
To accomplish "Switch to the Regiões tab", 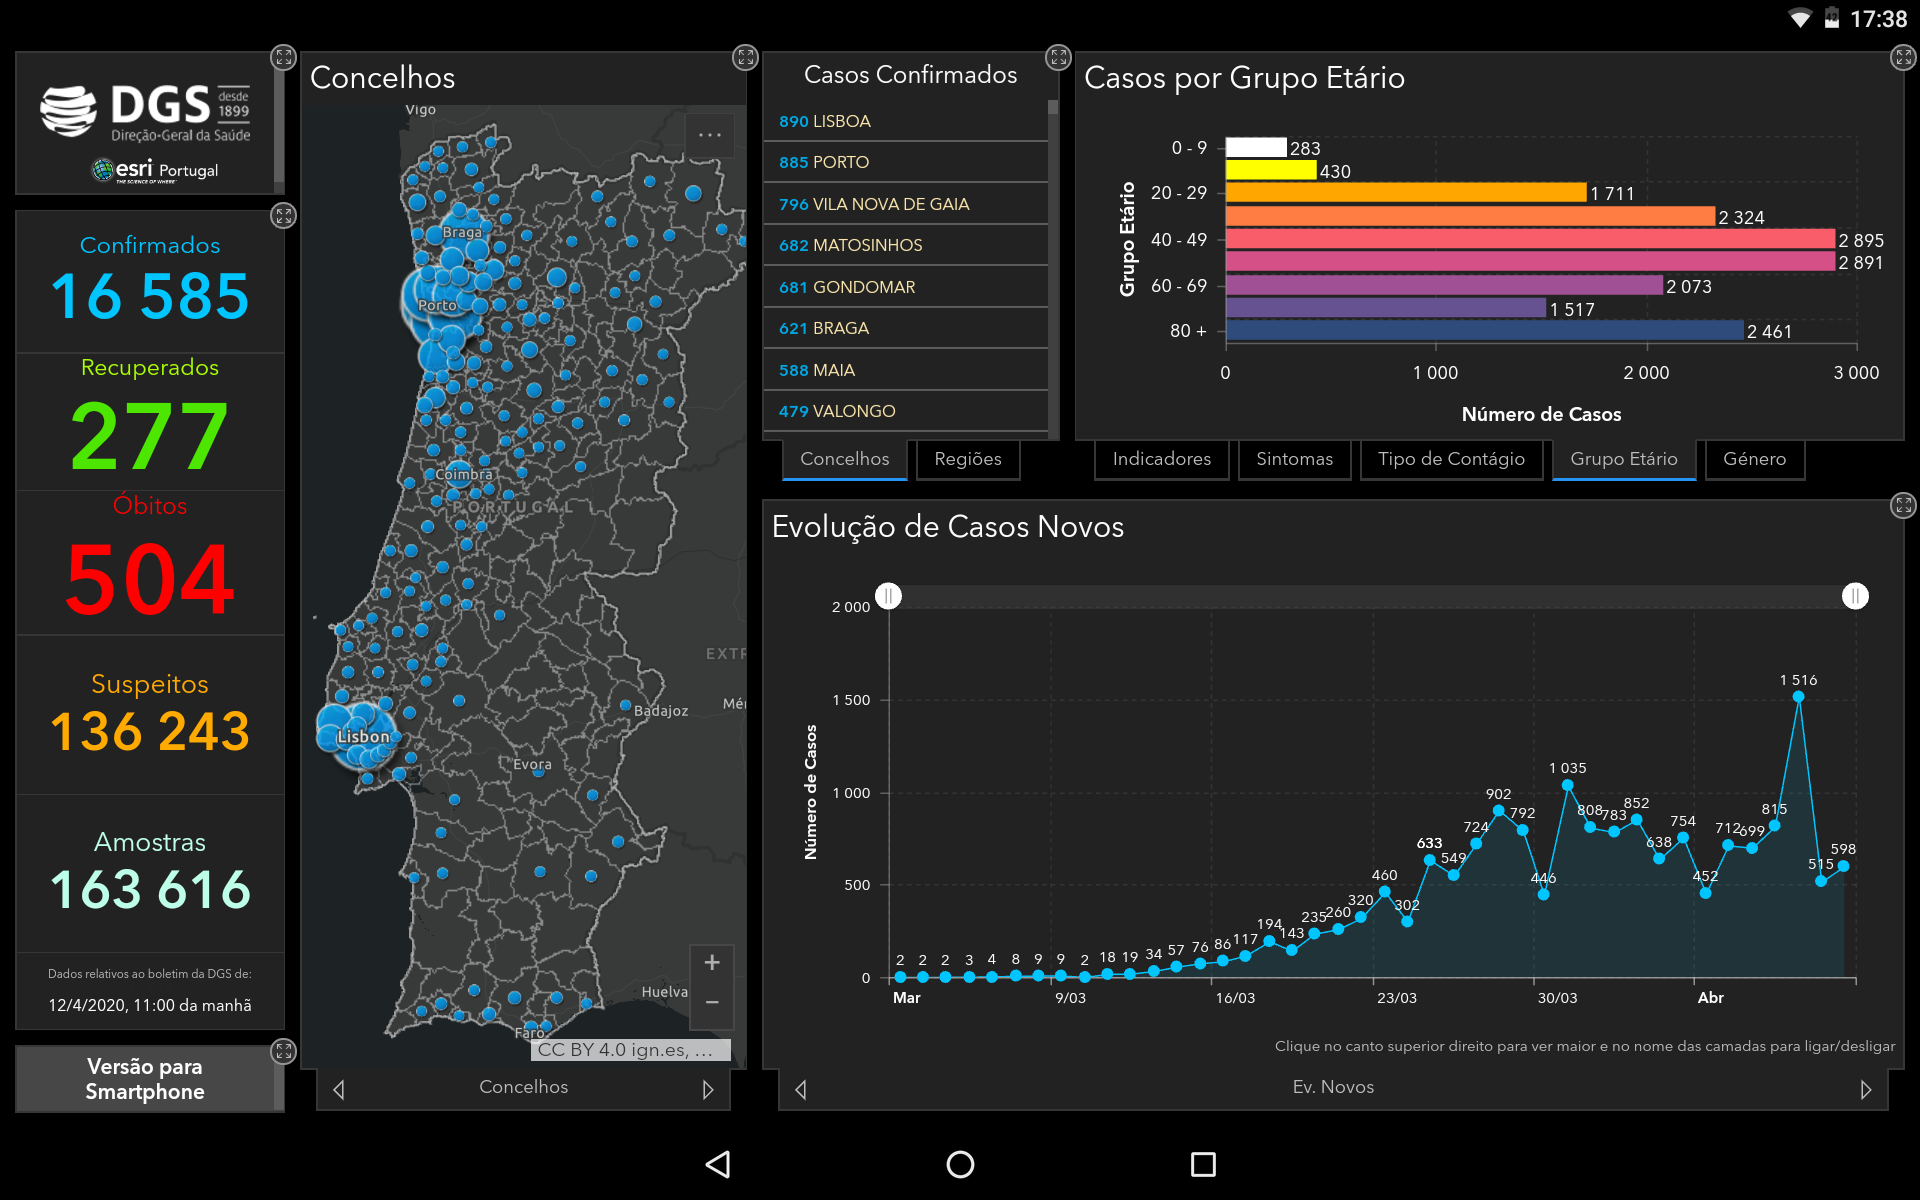I will (967, 459).
